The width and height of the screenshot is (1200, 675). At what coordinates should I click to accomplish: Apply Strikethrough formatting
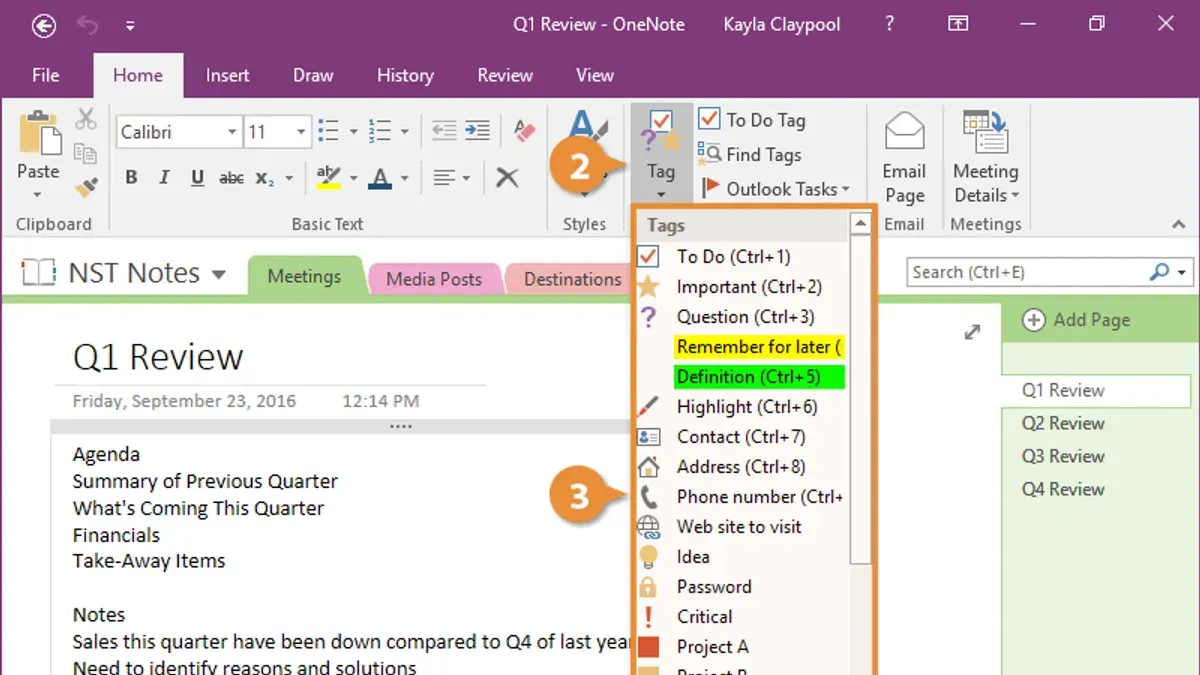coord(231,178)
